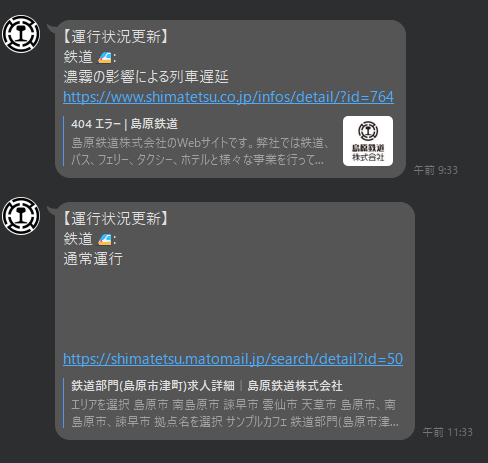
Task: Click the blank area inside the second message bubble
Action: pos(233,307)
